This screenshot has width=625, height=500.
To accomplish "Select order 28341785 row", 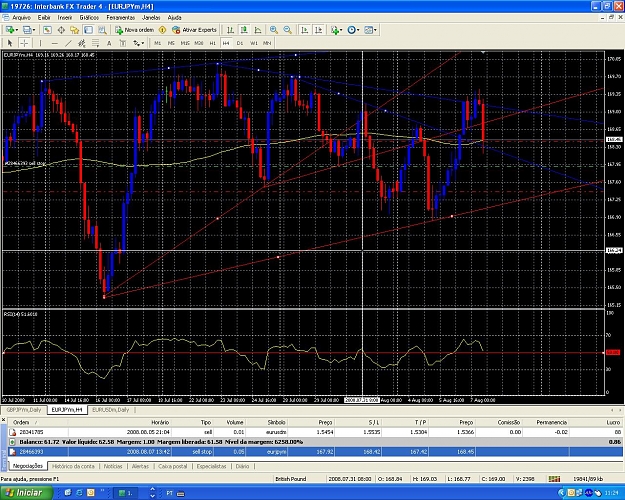I will point(315,432).
